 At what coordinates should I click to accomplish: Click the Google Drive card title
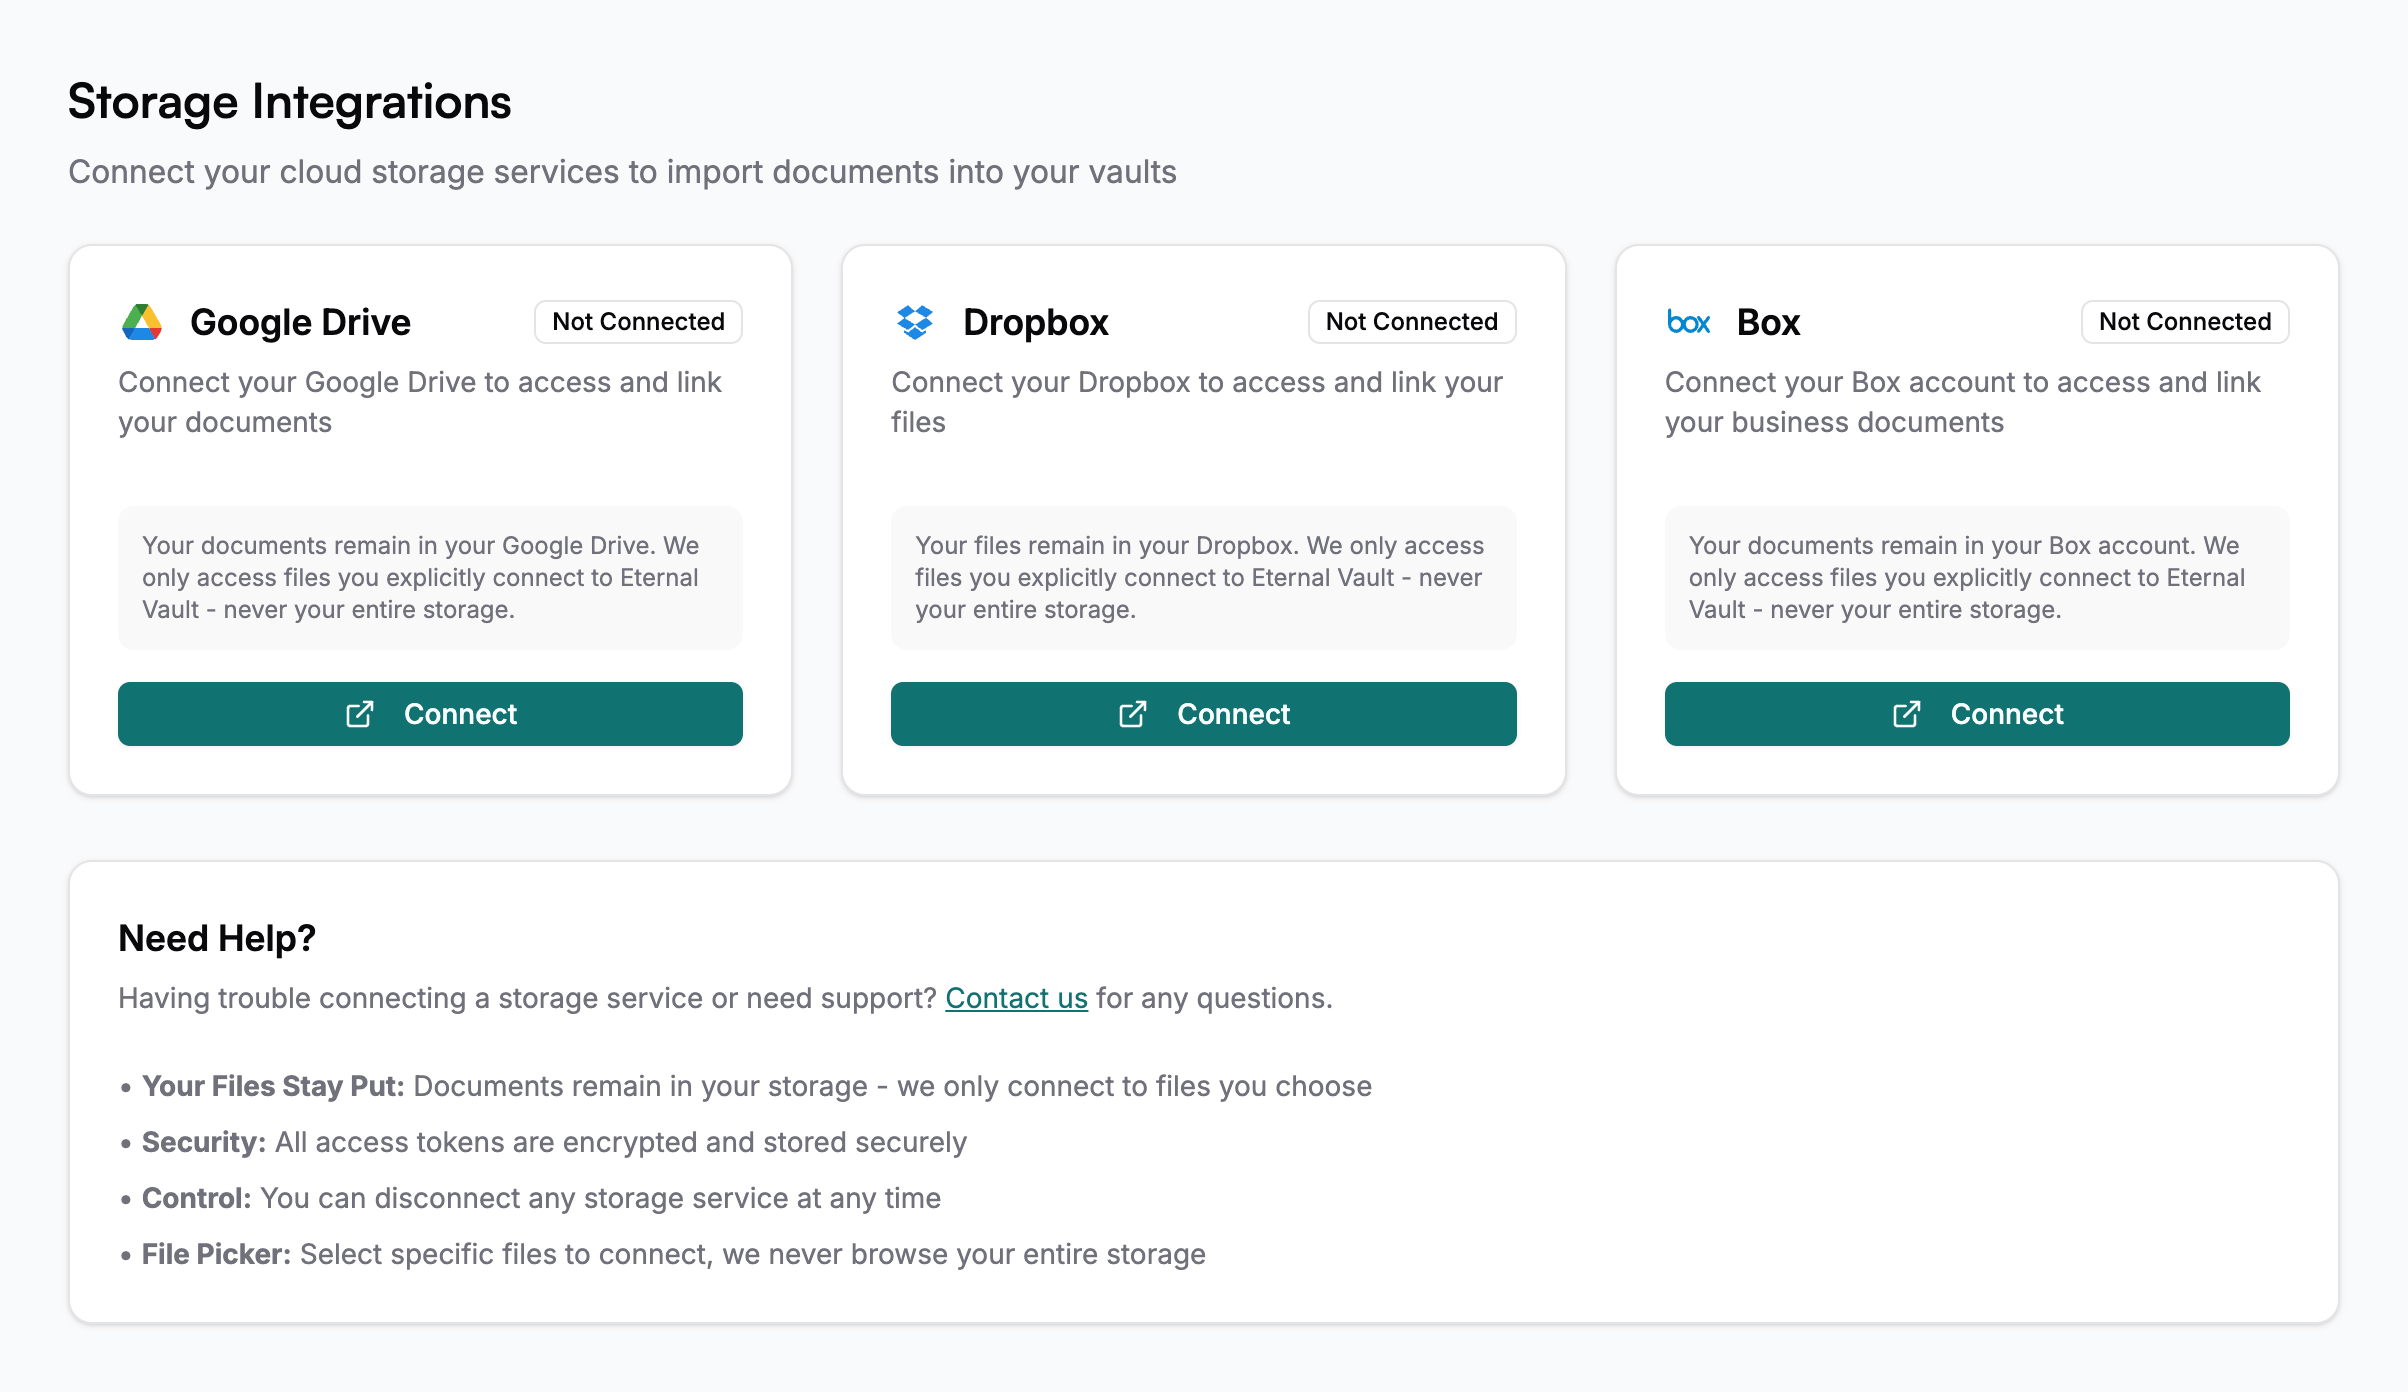coord(300,322)
